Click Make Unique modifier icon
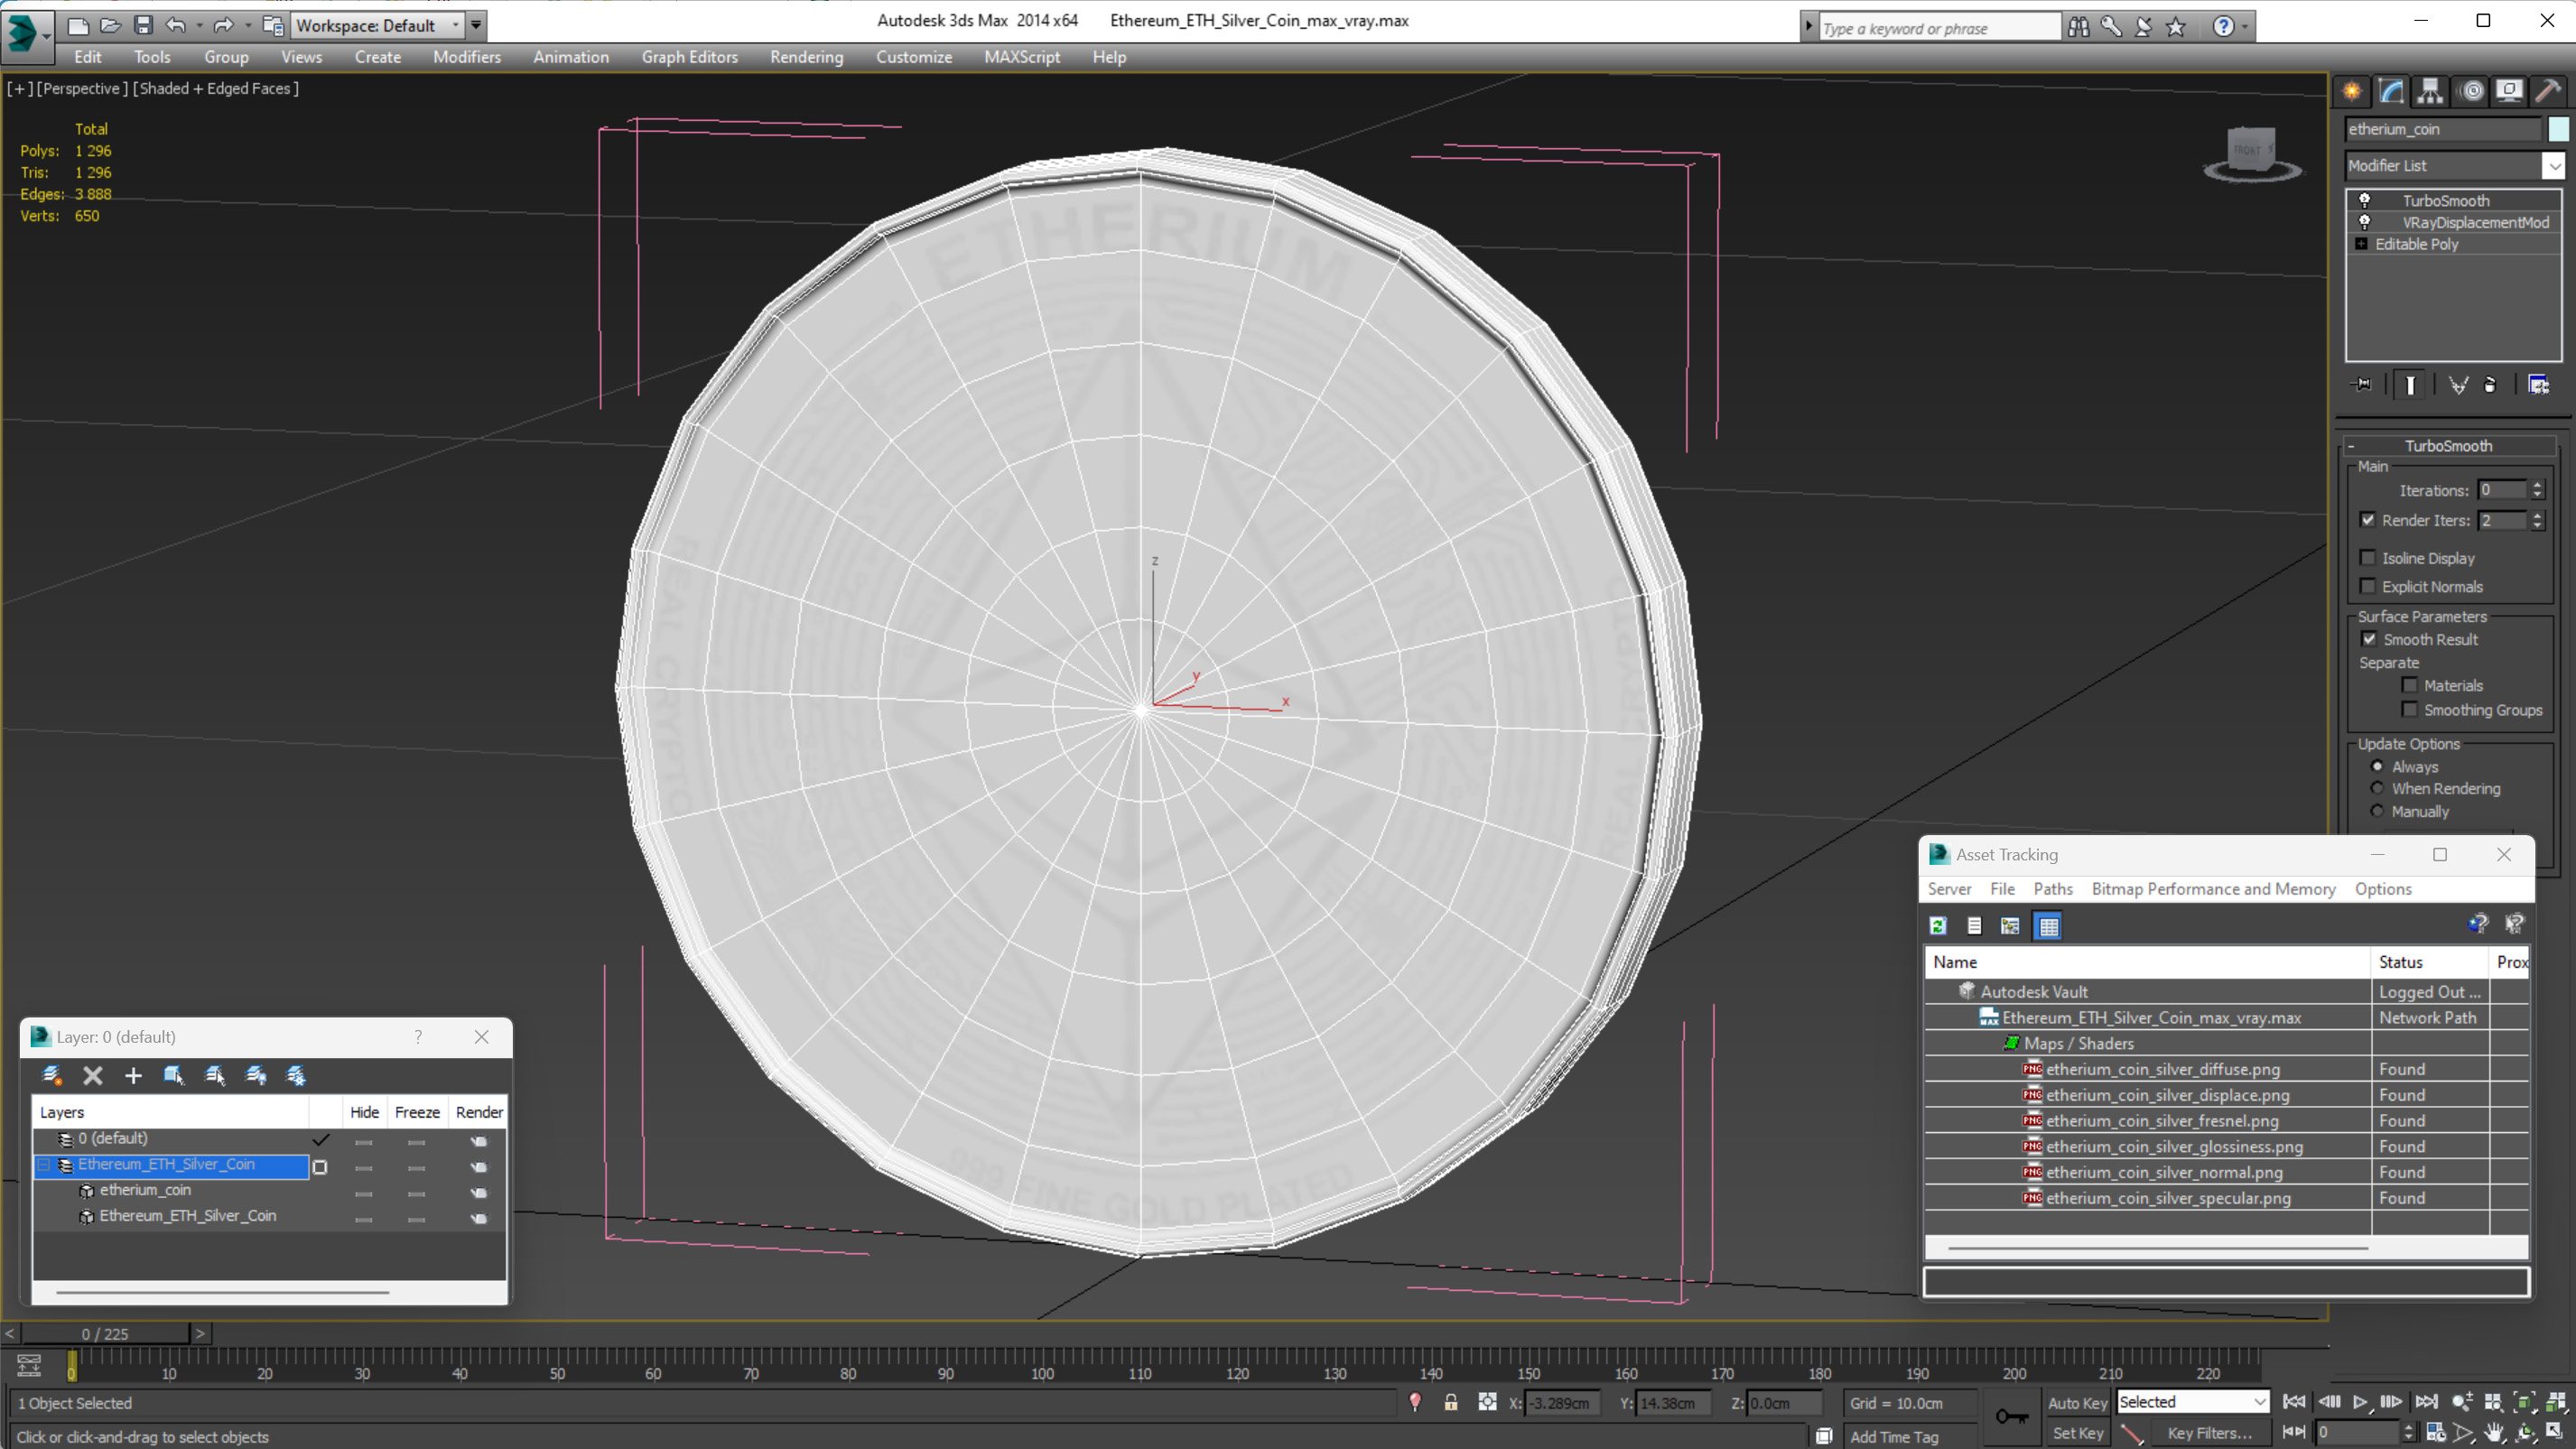 tap(2458, 385)
